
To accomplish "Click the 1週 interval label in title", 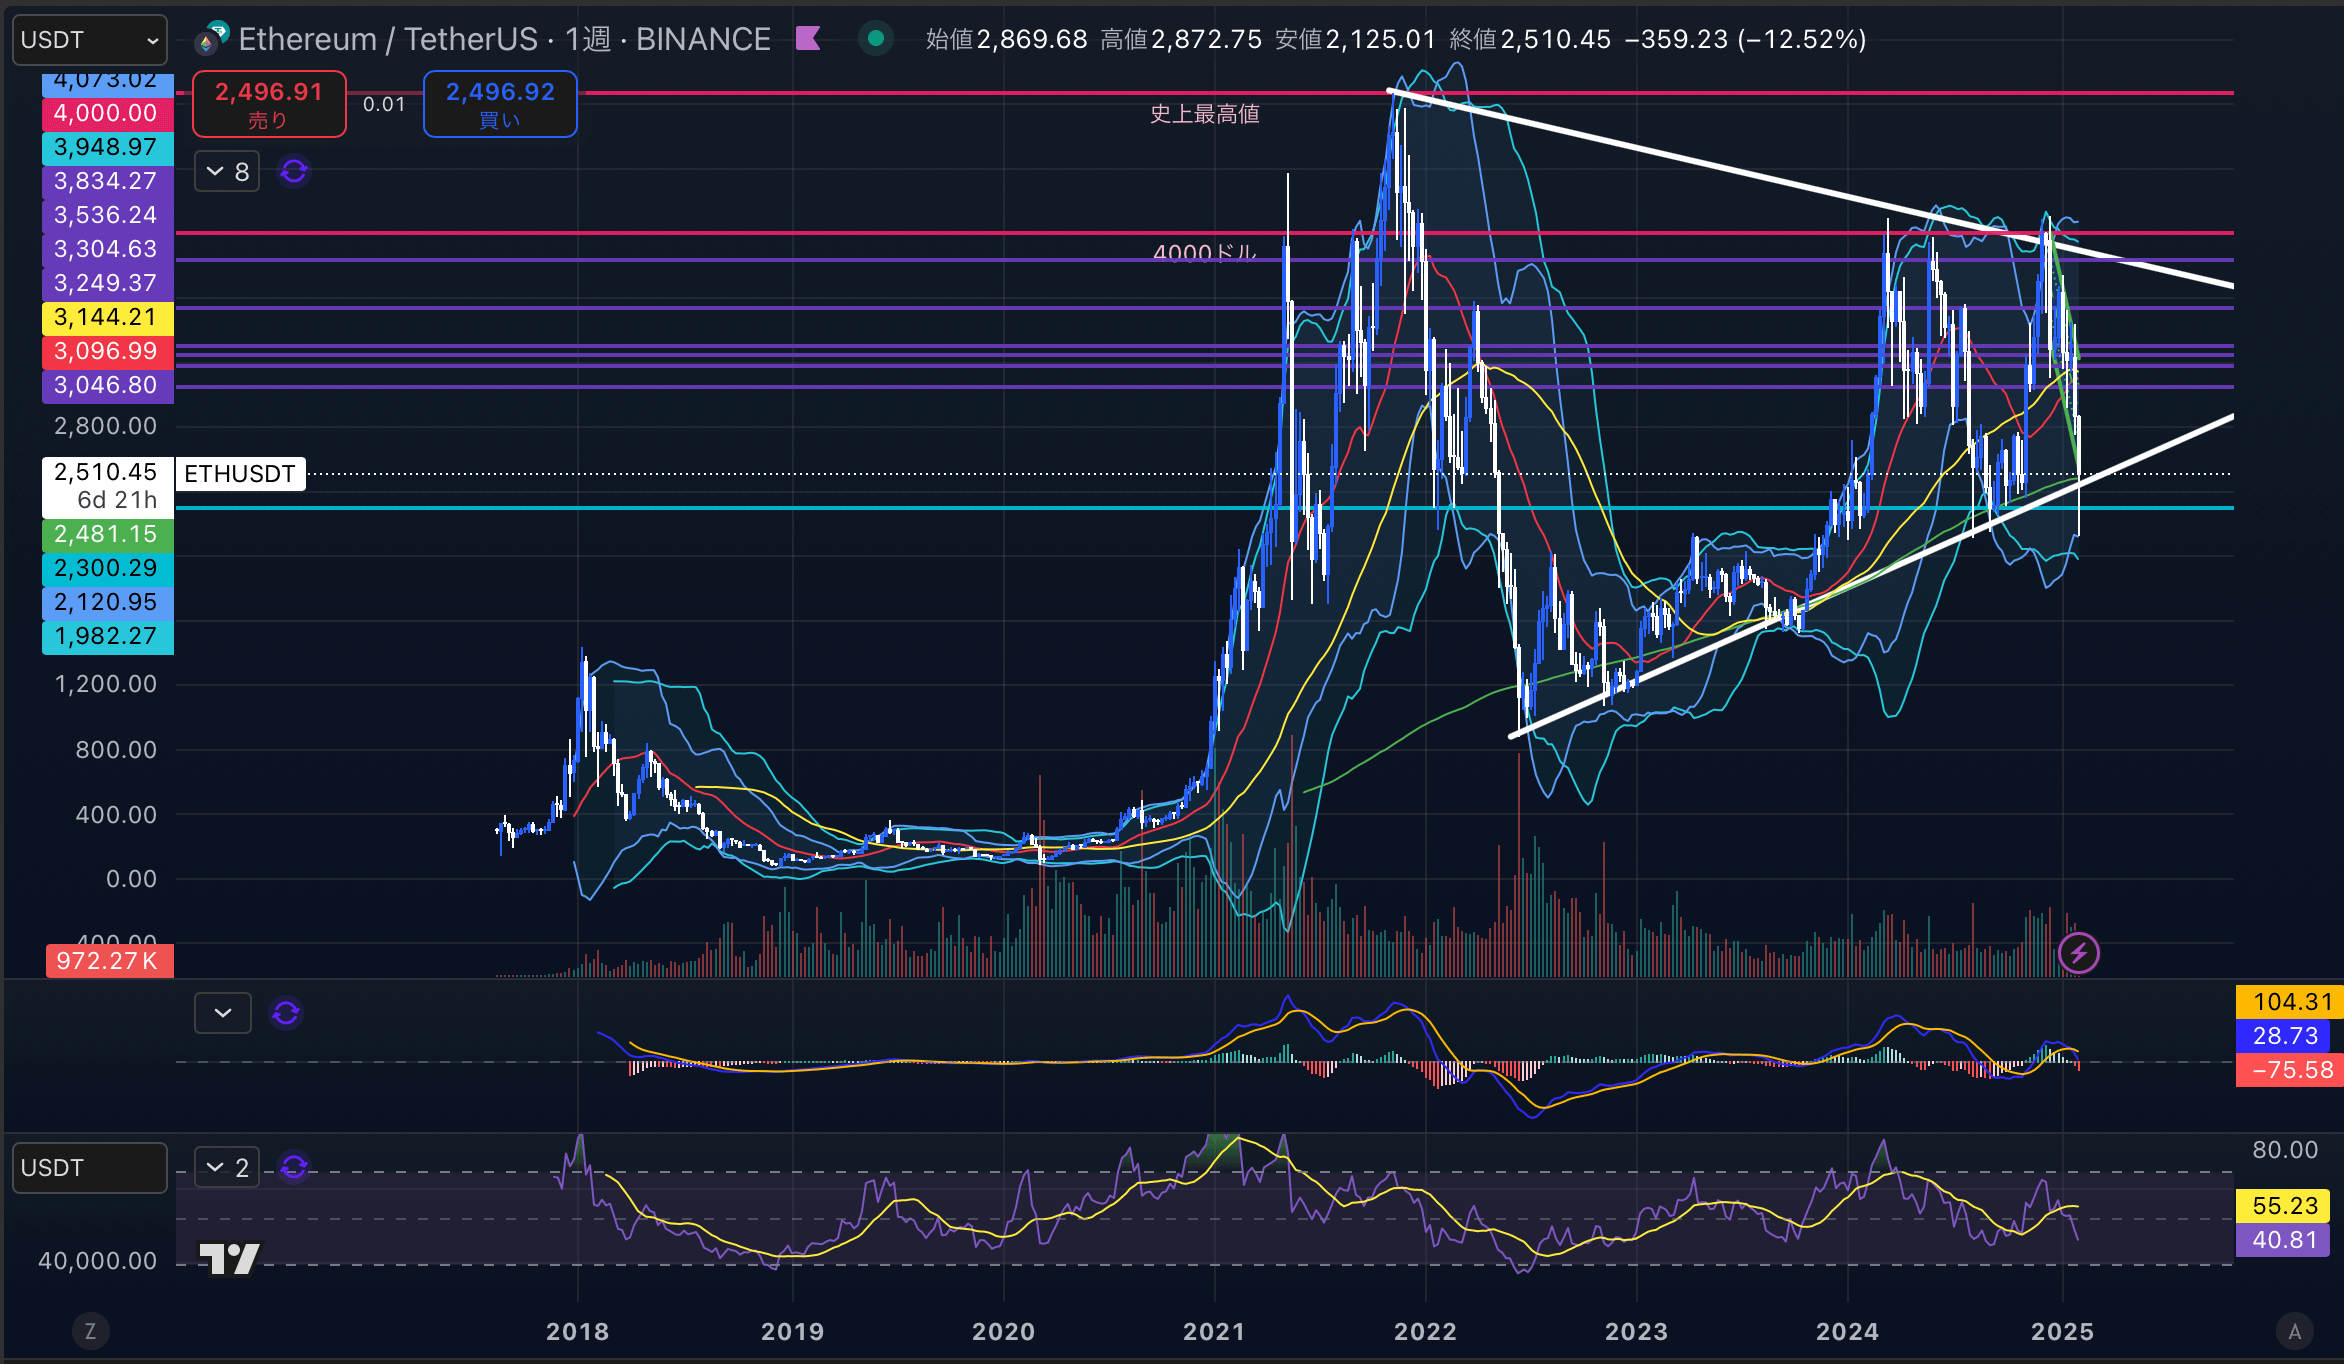I will (x=588, y=39).
